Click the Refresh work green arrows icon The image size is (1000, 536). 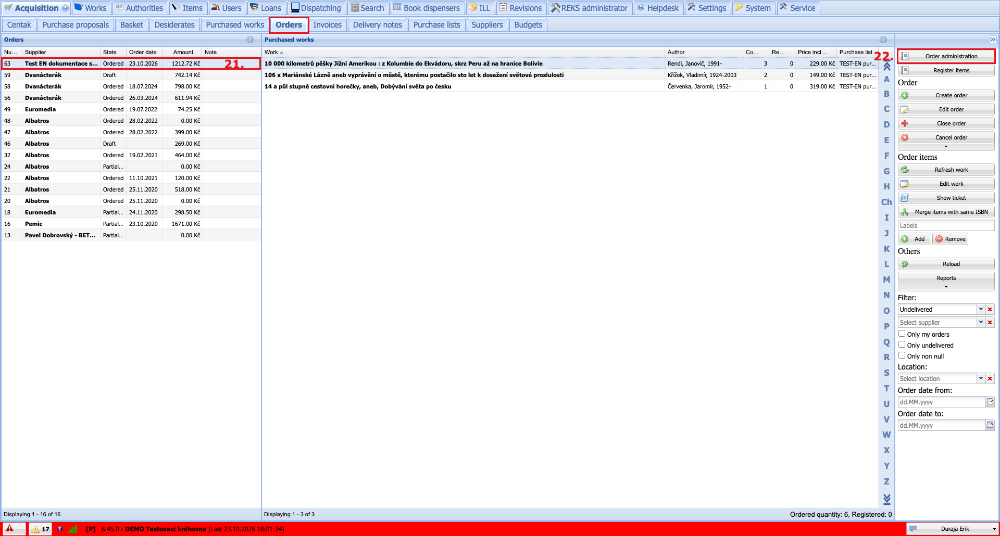pyautogui.click(x=904, y=170)
